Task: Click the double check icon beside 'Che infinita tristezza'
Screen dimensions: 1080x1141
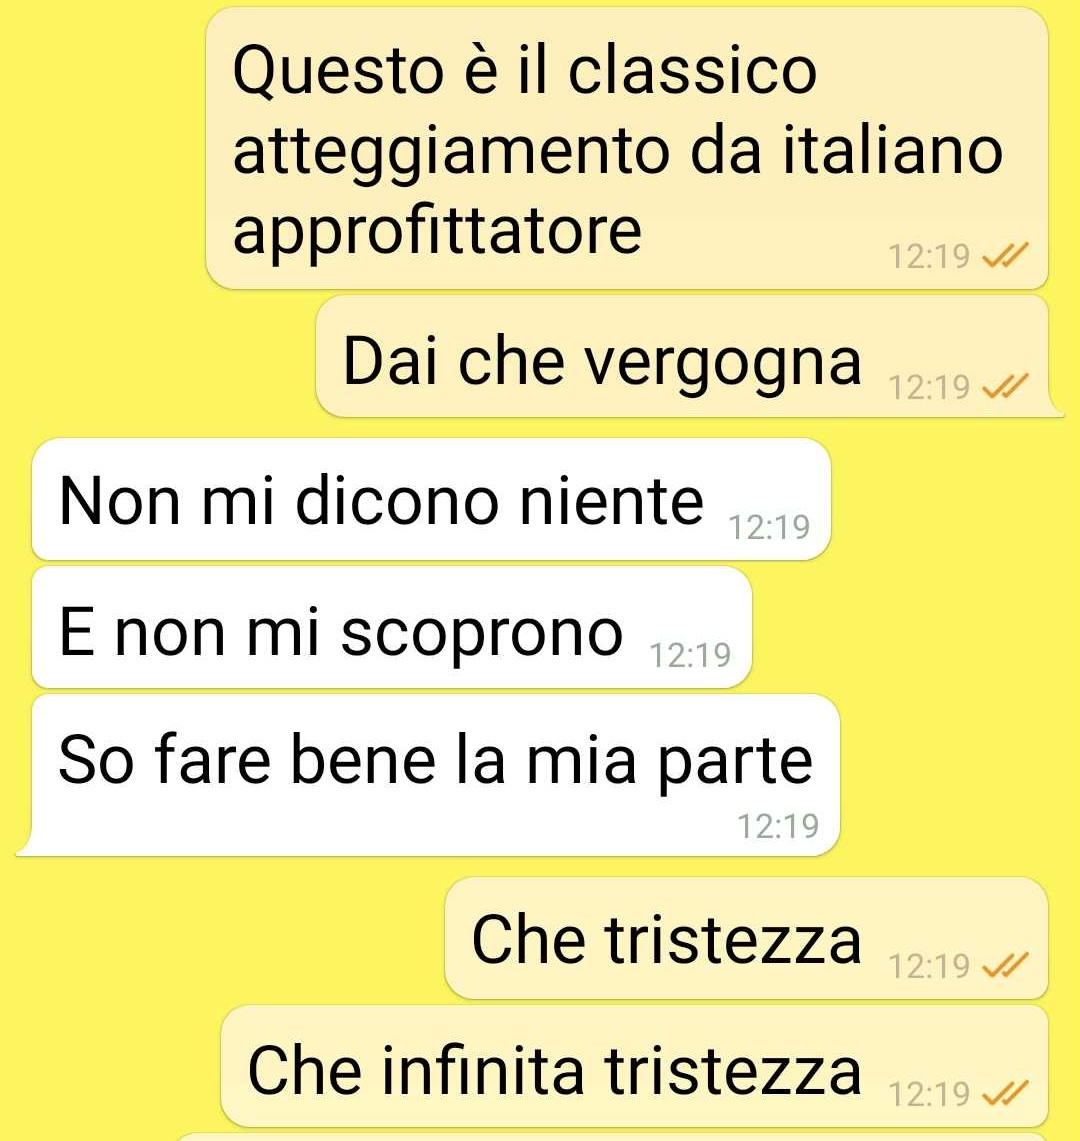Action: [x=1005, y=1093]
